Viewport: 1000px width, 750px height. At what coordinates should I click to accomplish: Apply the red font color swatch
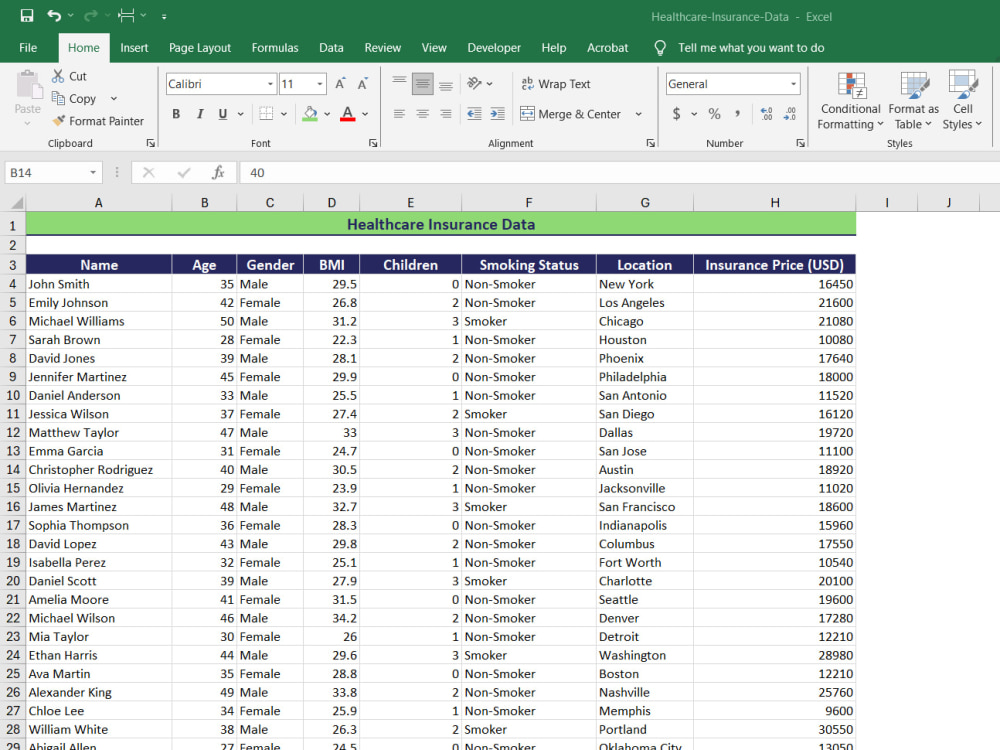point(348,114)
